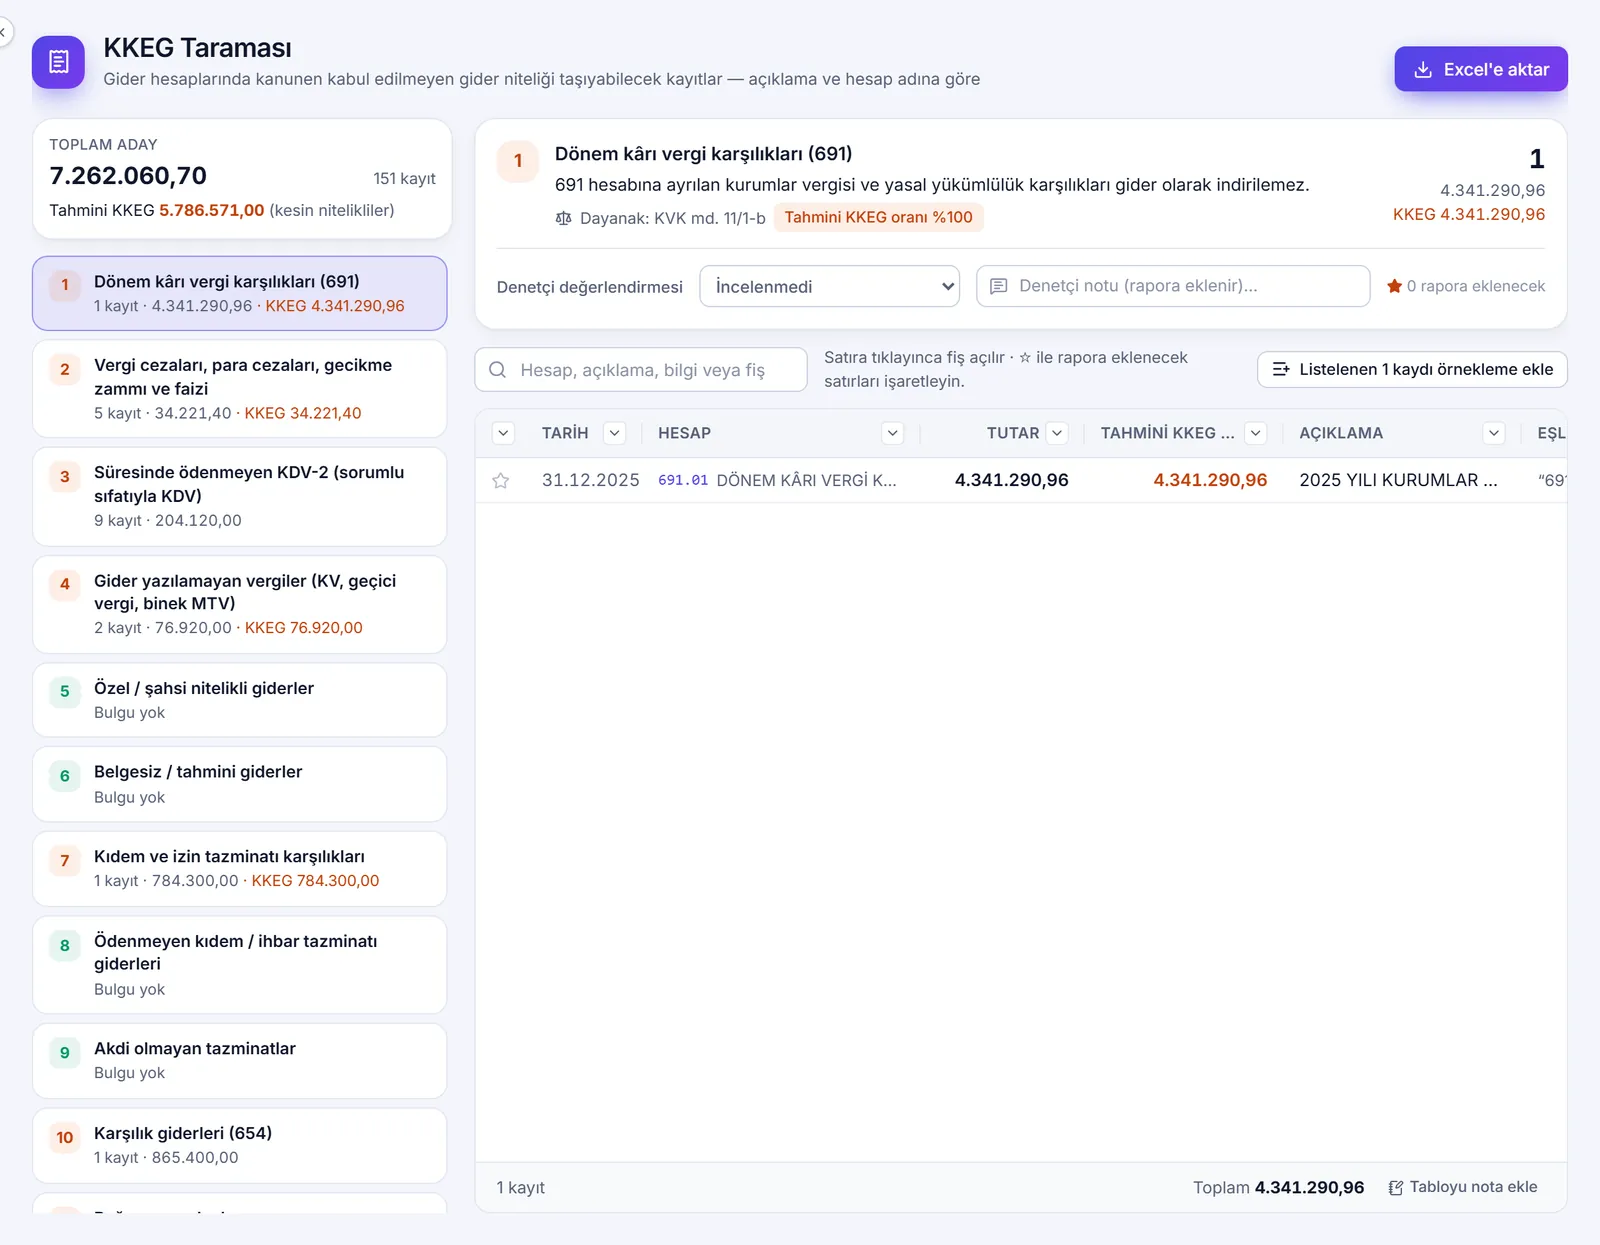Screen dimensions: 1600x1245
Task: Open the TAHMİNİ KKEG column filter chevron
Action: 1256,433
